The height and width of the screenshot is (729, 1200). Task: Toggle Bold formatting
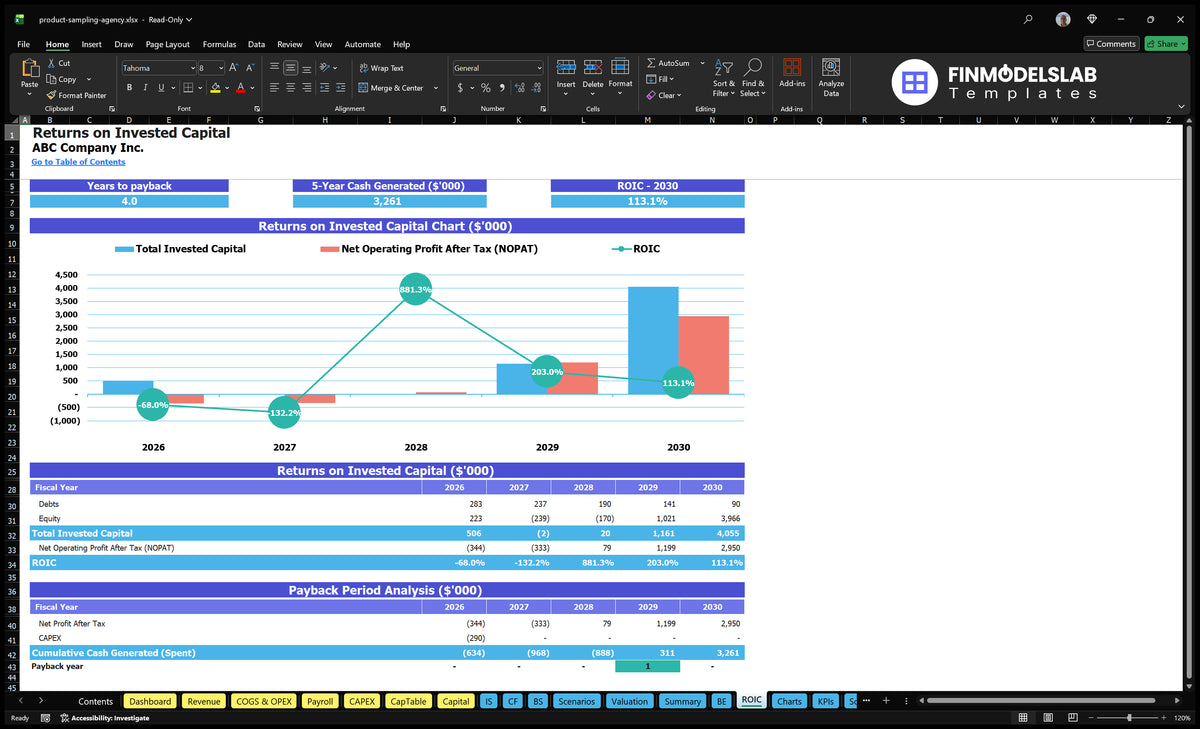tap(130, 88)
